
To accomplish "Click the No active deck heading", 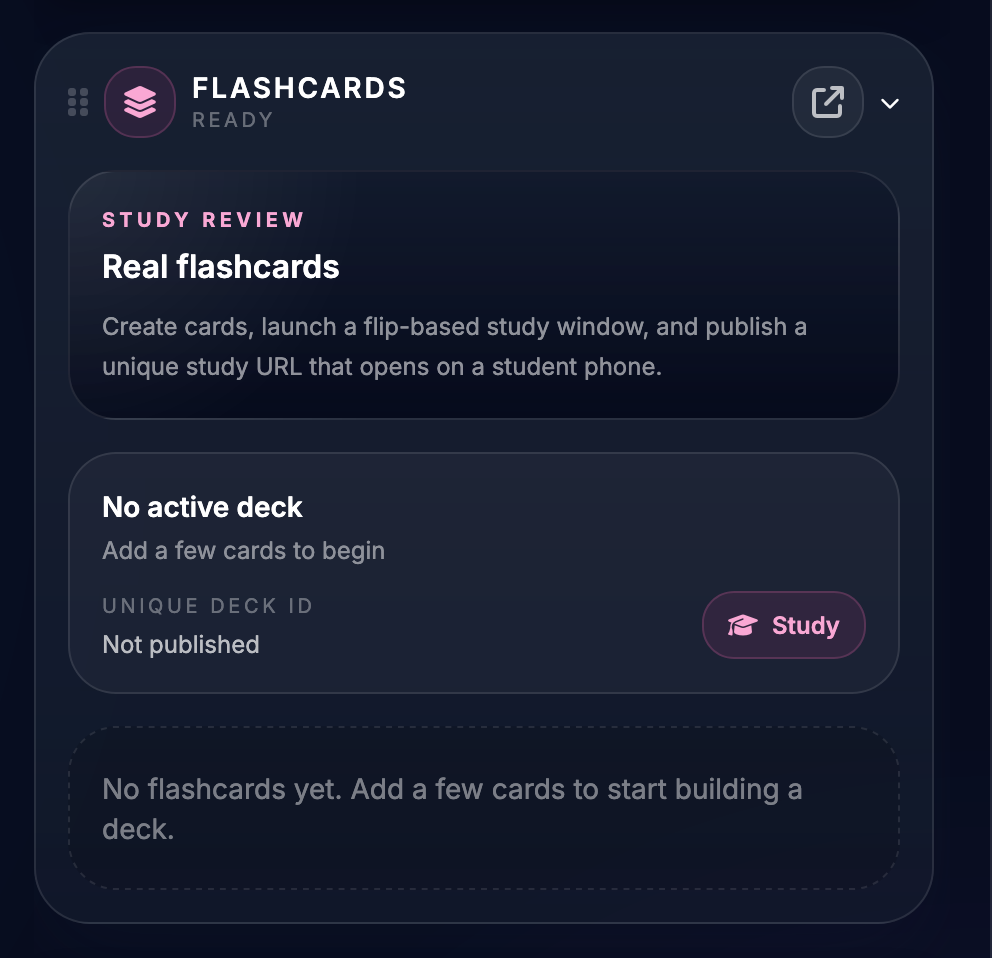I will point(201,507).
